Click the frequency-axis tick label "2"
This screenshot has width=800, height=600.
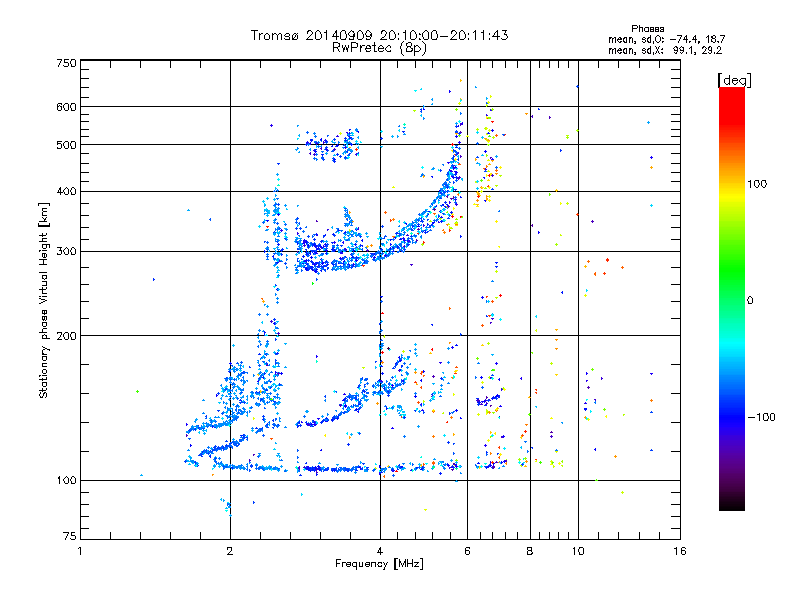230,551
